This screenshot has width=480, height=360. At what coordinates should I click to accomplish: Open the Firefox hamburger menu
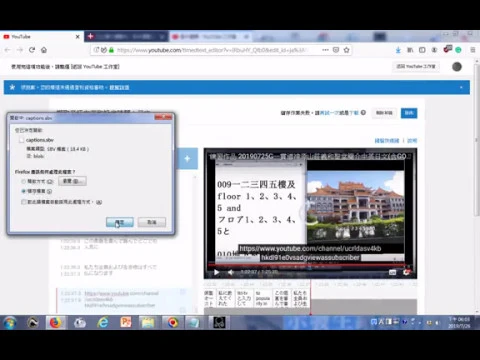pyautogui.click(x=473, y=50)
